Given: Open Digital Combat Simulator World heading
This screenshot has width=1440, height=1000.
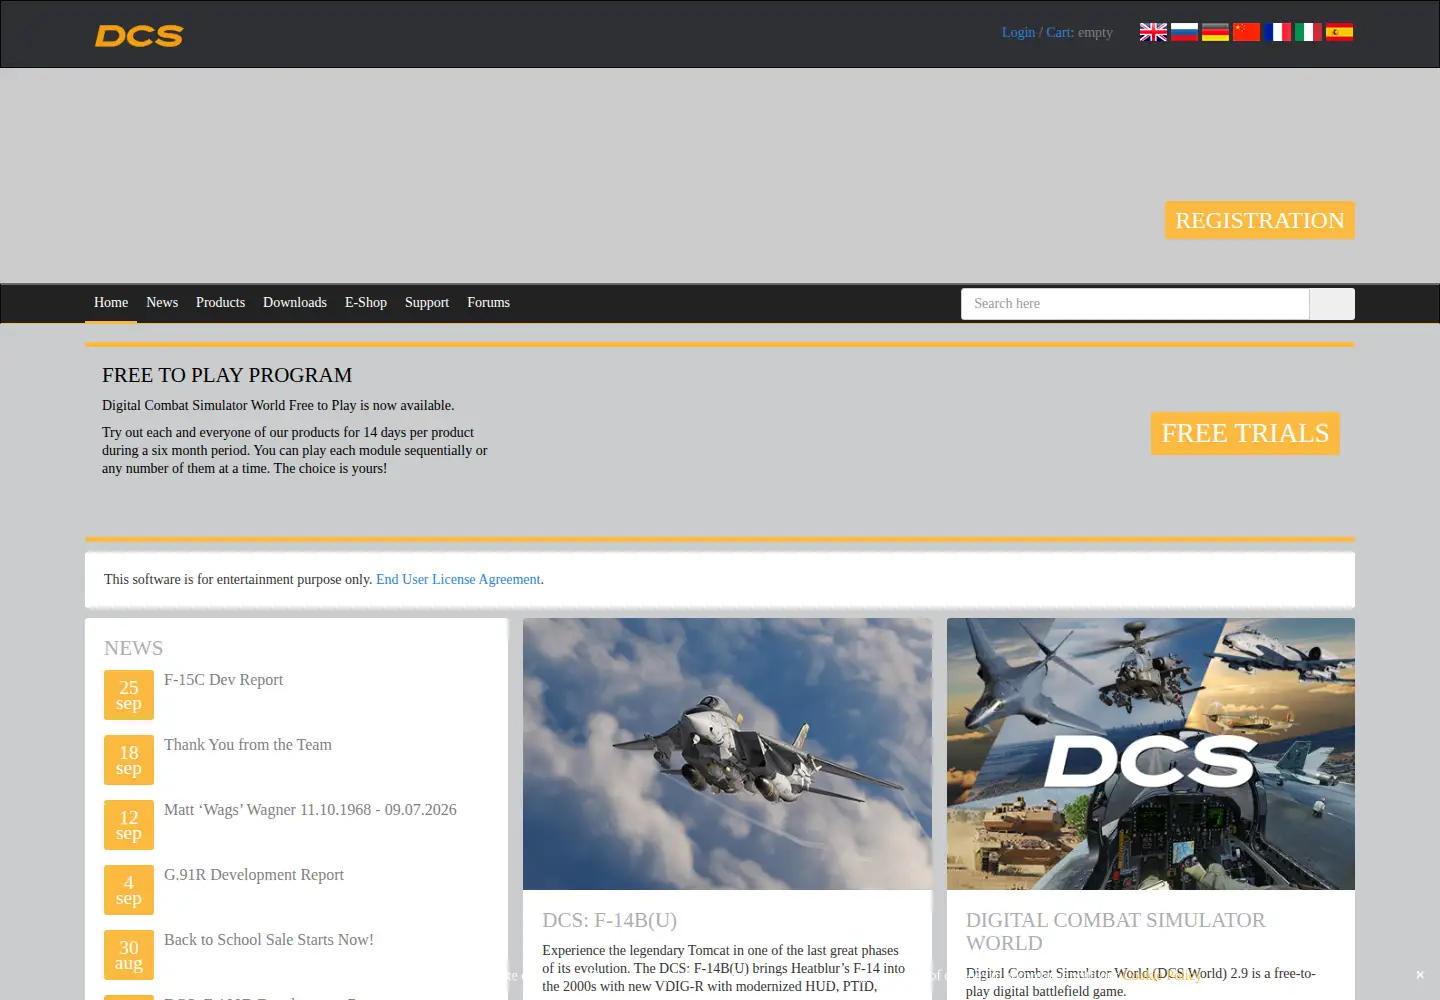Looking at the screenshot, I should pyautogui.click(x=1115, y=931).
